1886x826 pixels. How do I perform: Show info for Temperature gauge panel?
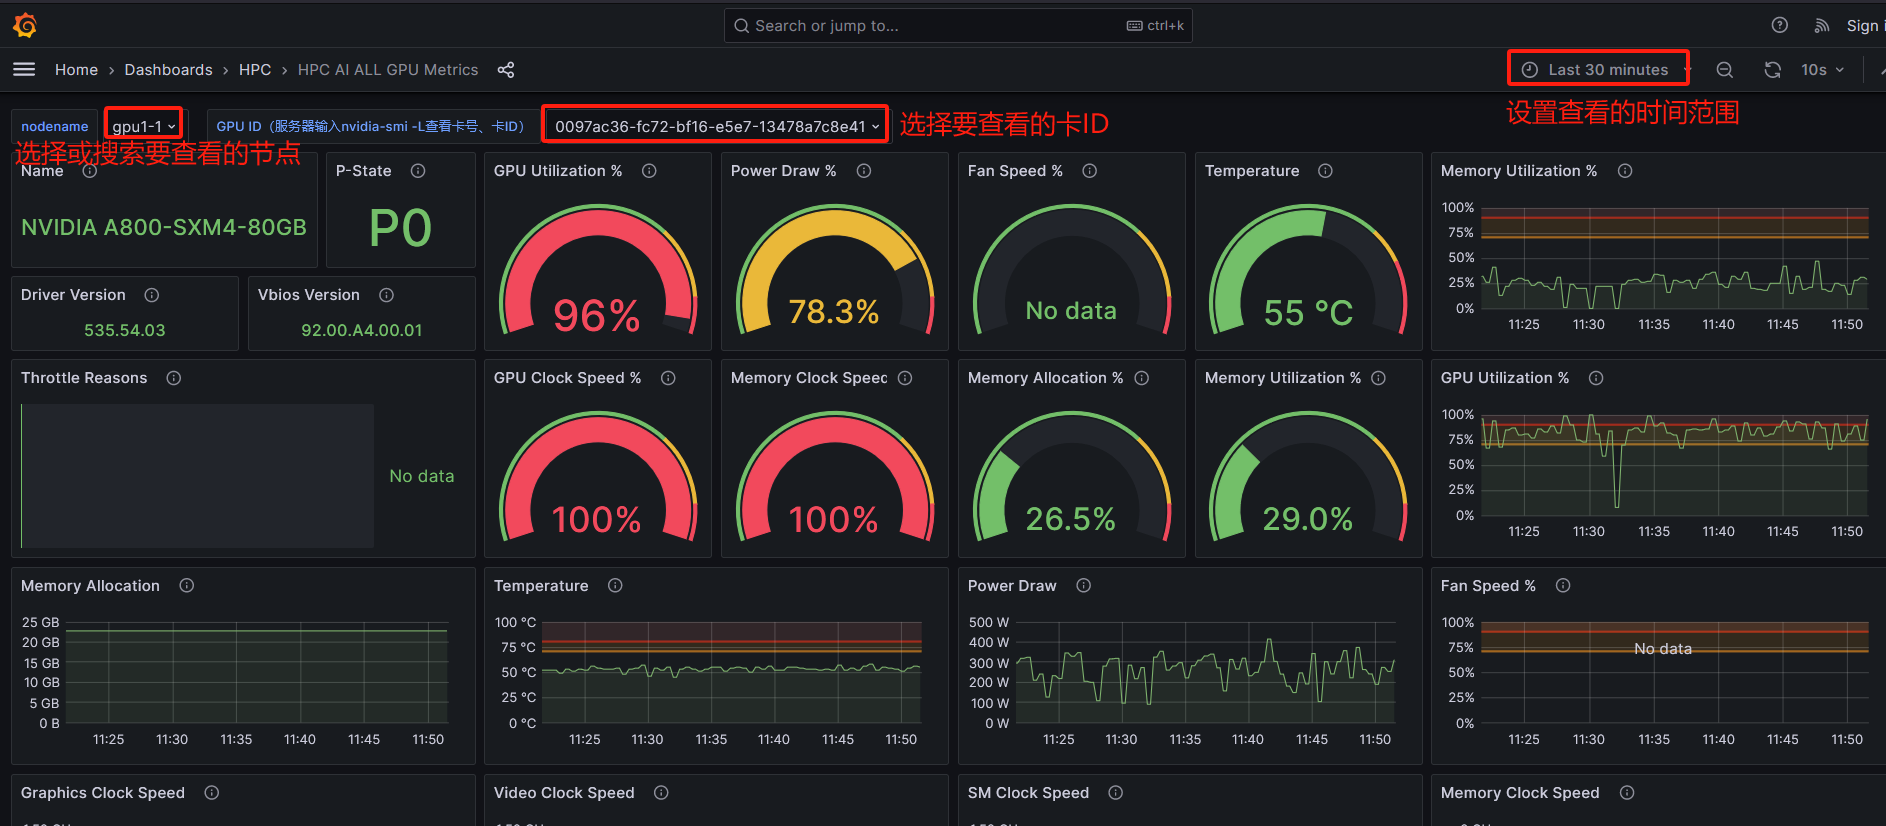coord(1325,171)
